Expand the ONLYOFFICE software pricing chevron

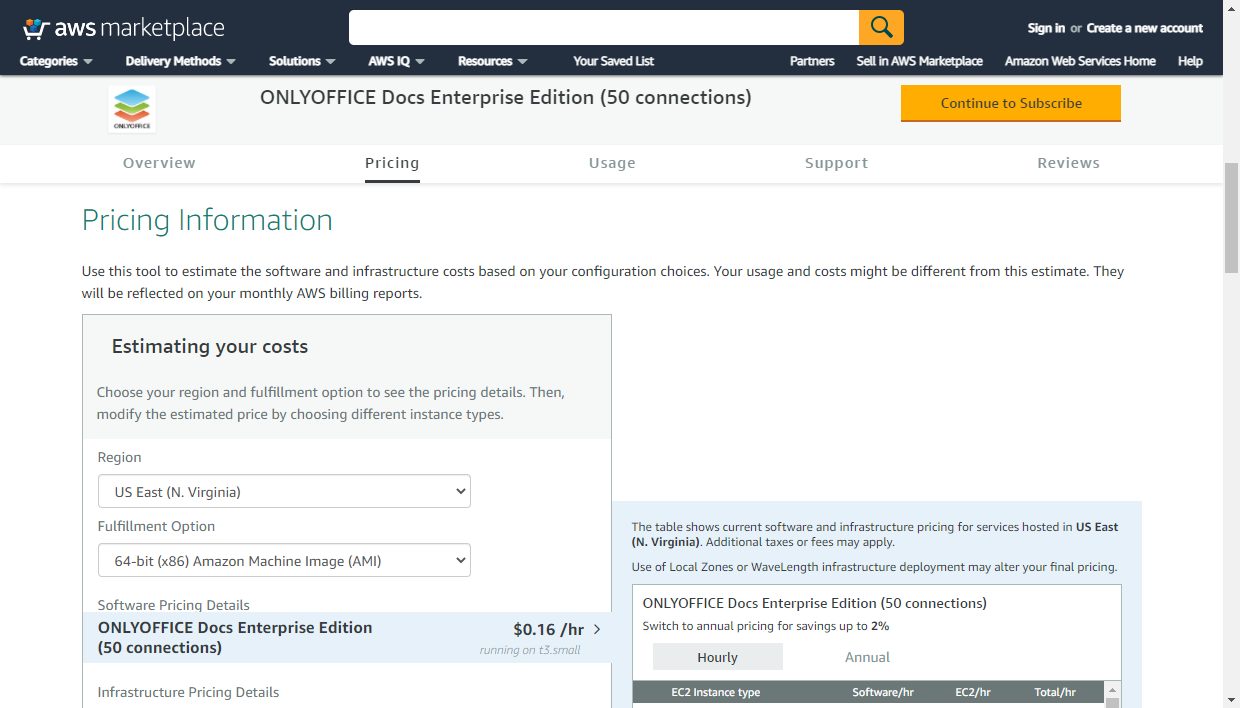[597, 629]
